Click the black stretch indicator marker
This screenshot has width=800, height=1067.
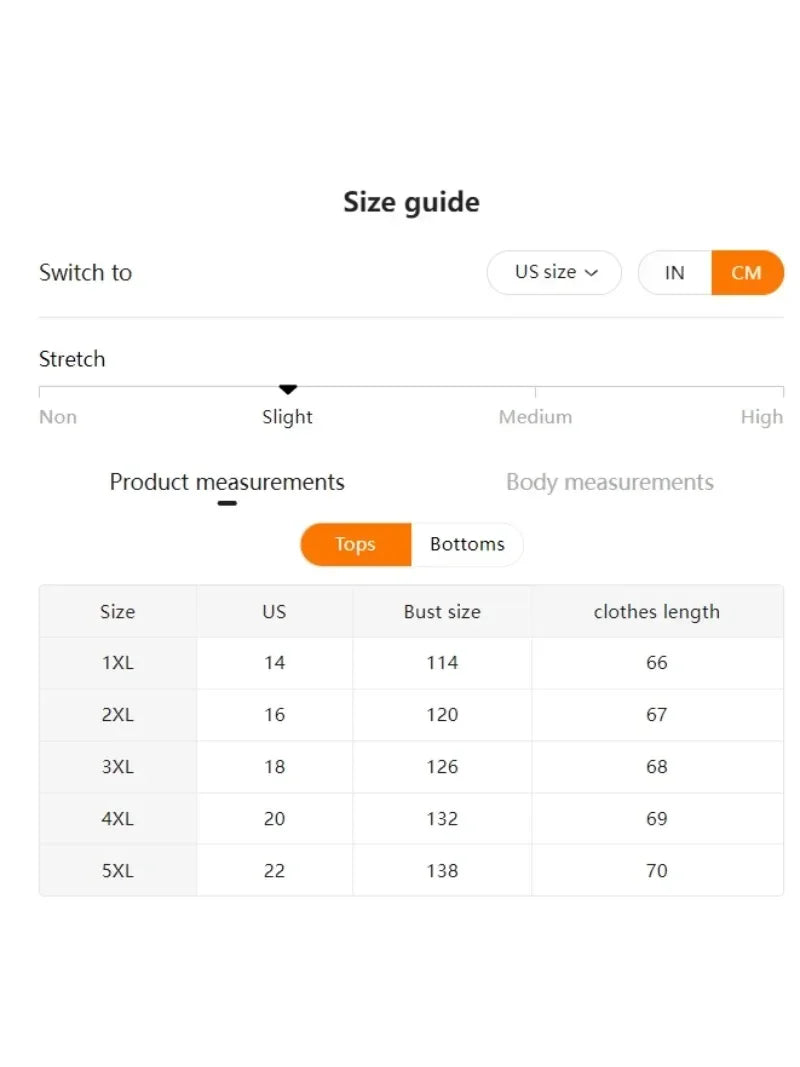[x=288, y=389]
